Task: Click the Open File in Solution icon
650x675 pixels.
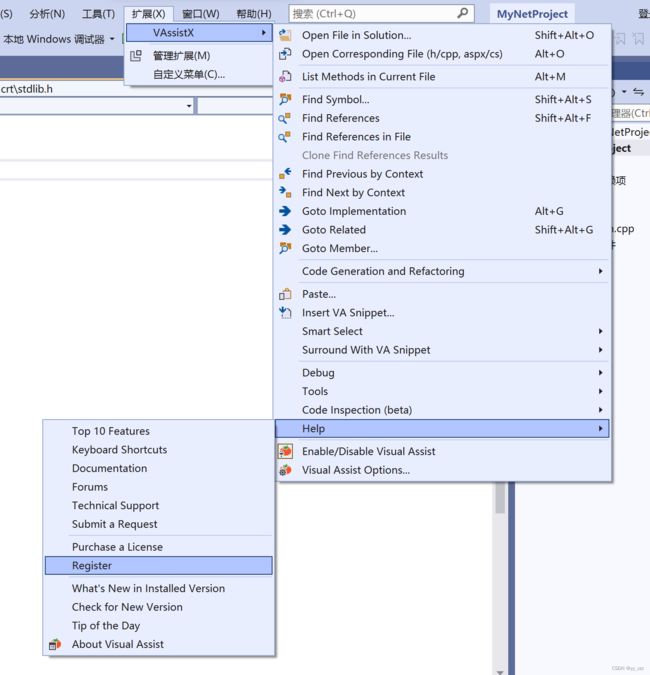Action: pos(285,35)
